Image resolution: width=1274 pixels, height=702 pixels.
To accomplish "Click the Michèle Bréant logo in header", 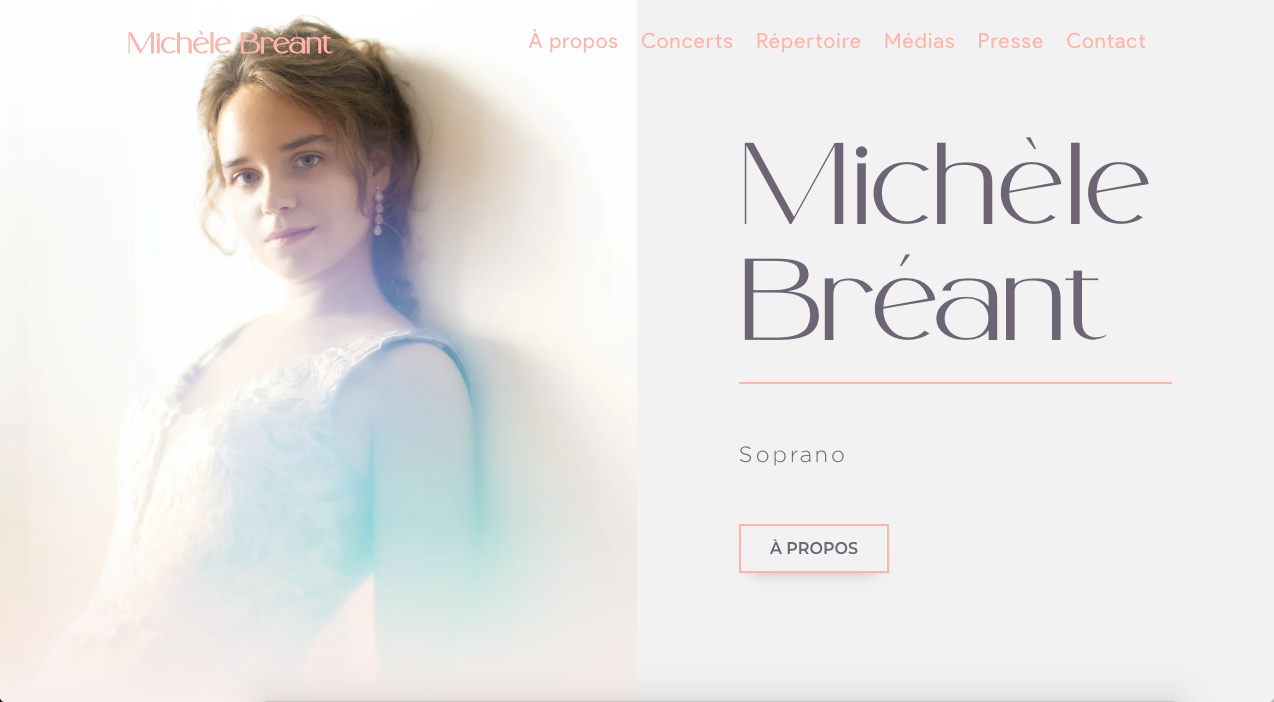I will (229, 43).
